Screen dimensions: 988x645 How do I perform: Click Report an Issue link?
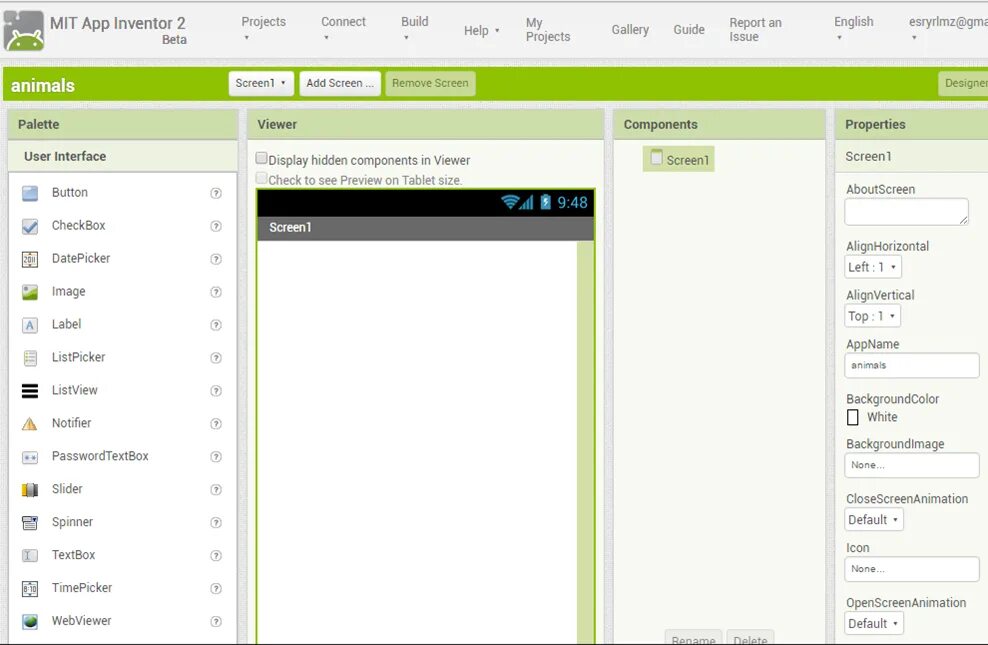point(755,30)
